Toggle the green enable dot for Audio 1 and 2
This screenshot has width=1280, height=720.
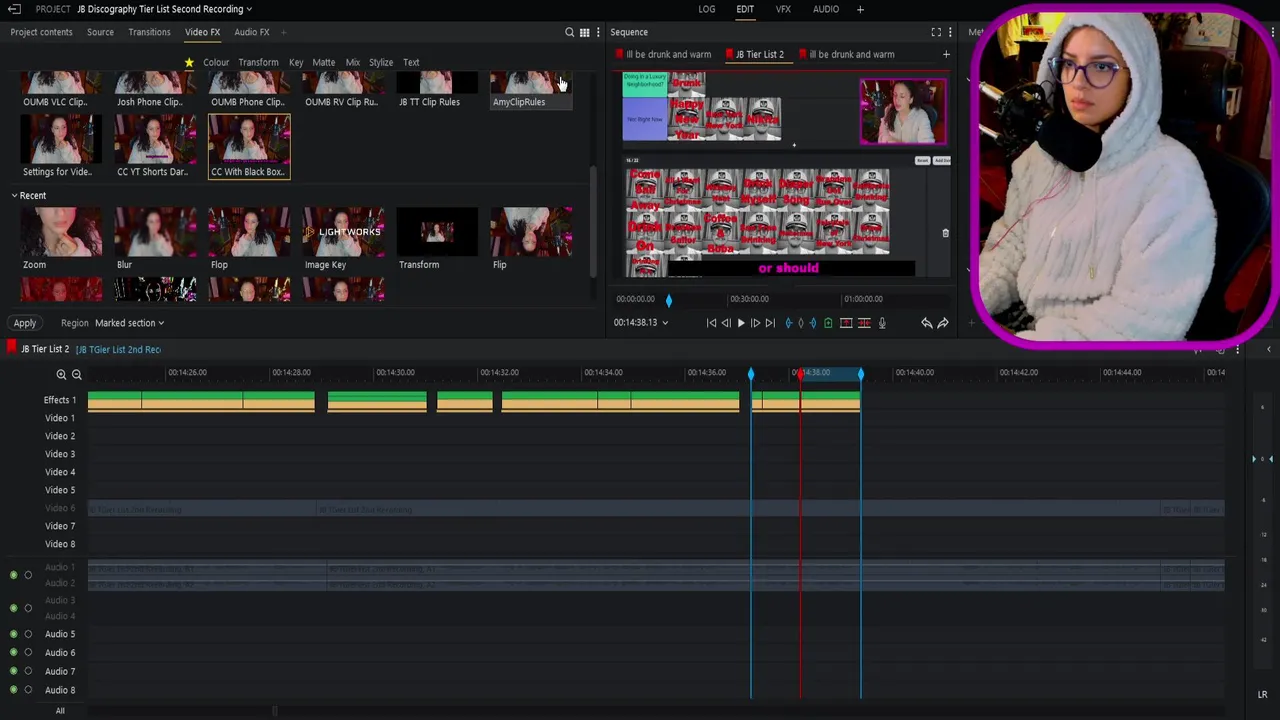pos(13,575)
